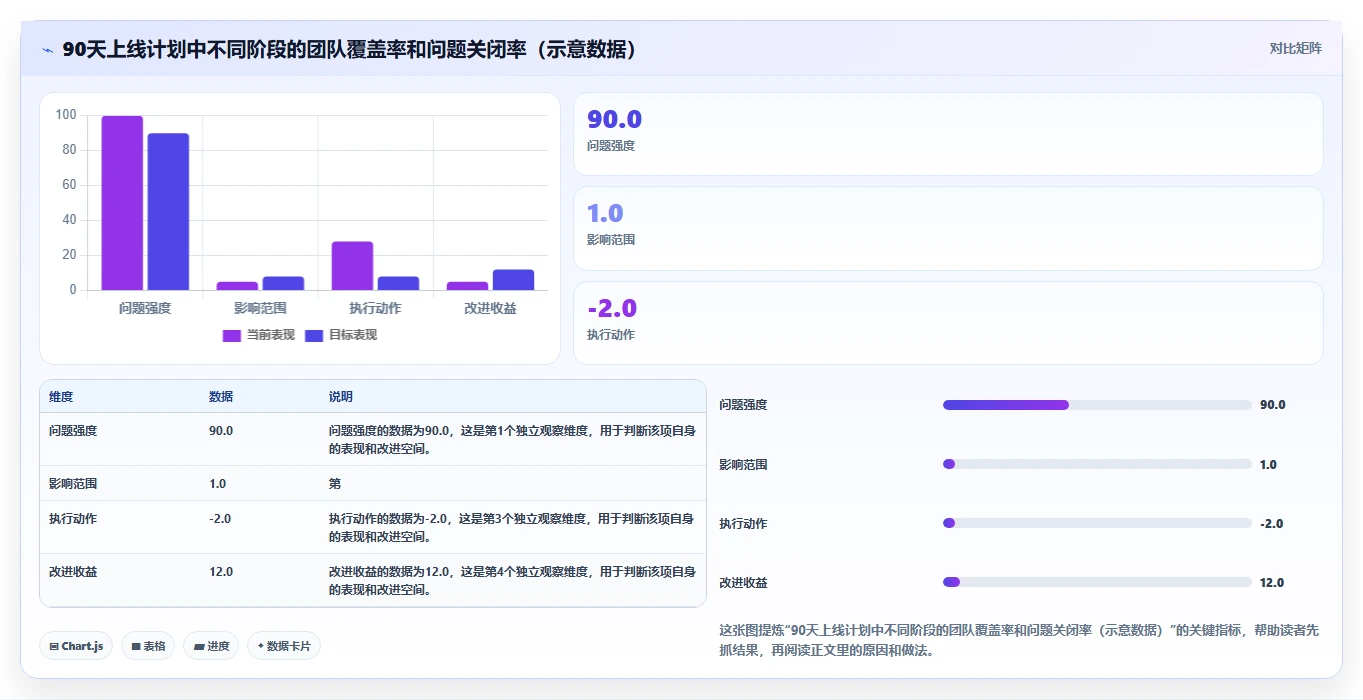Click the 执行动作 目标表现 blue bar
Viewport: 1363px width, 700px height.
click(398, 283)
